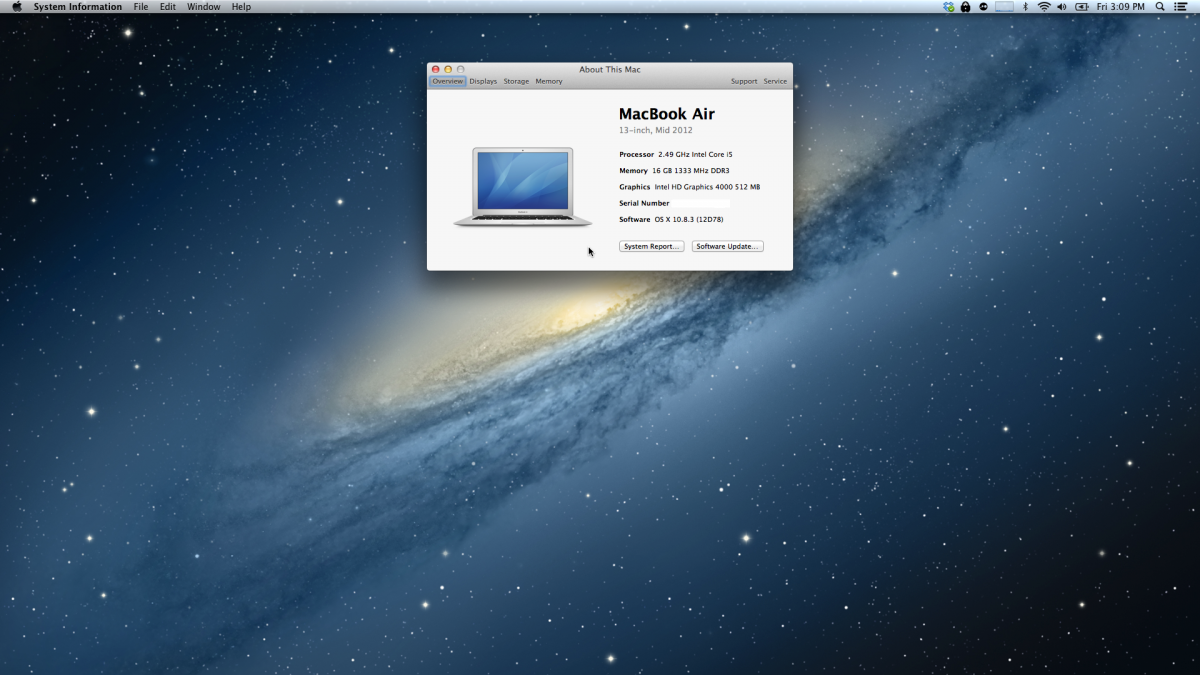Close the About This Mac window
This screenshot has height=675, width=1200.
(x=436, y=69)
